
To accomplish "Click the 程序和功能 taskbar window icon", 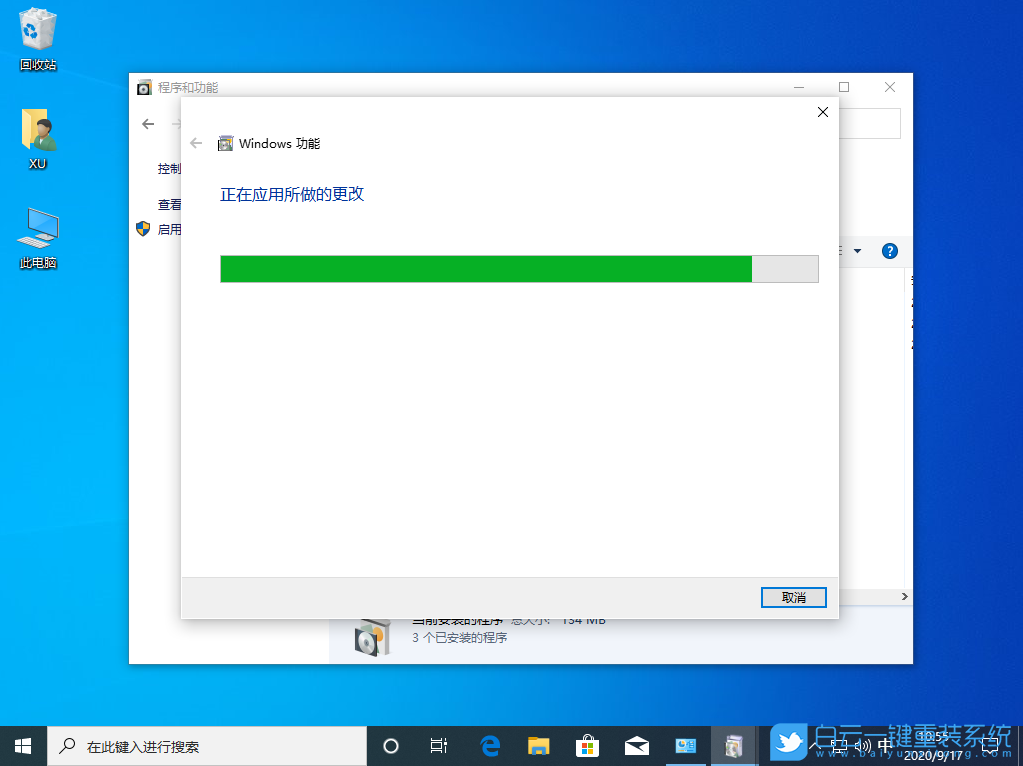I will 734,745.
